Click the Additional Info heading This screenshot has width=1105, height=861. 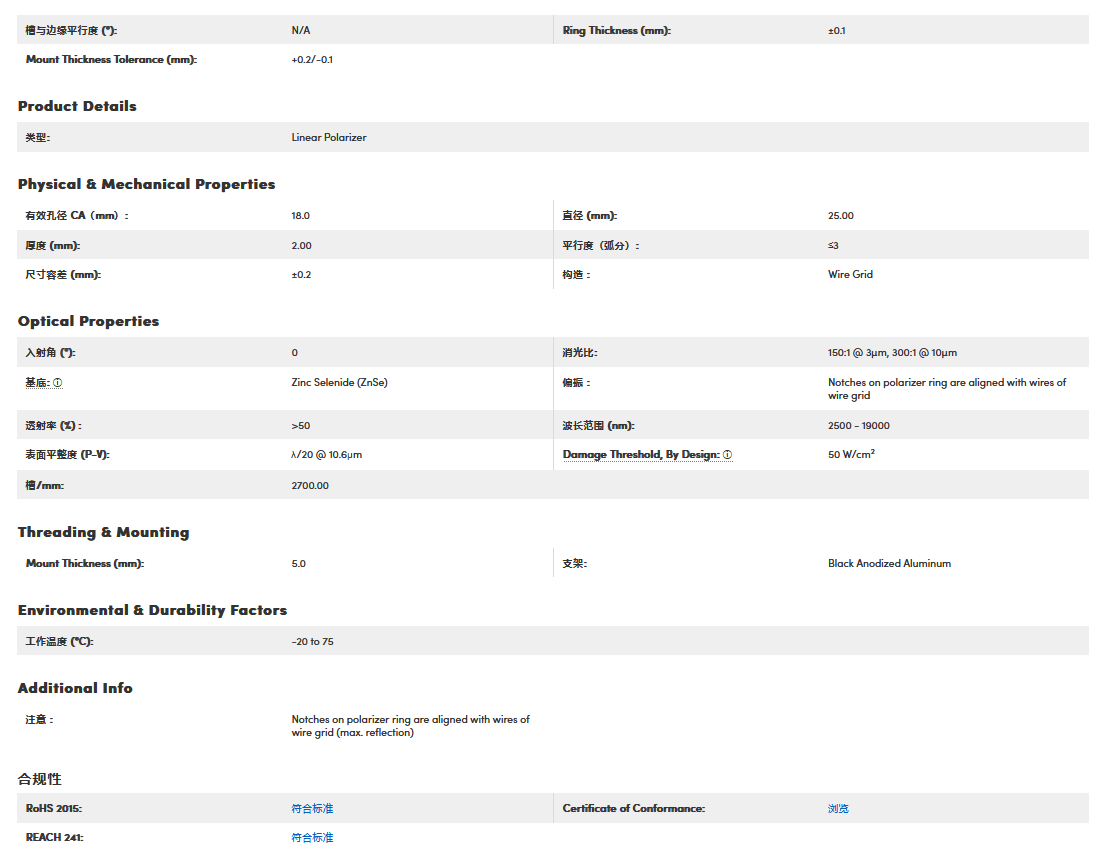75,688
